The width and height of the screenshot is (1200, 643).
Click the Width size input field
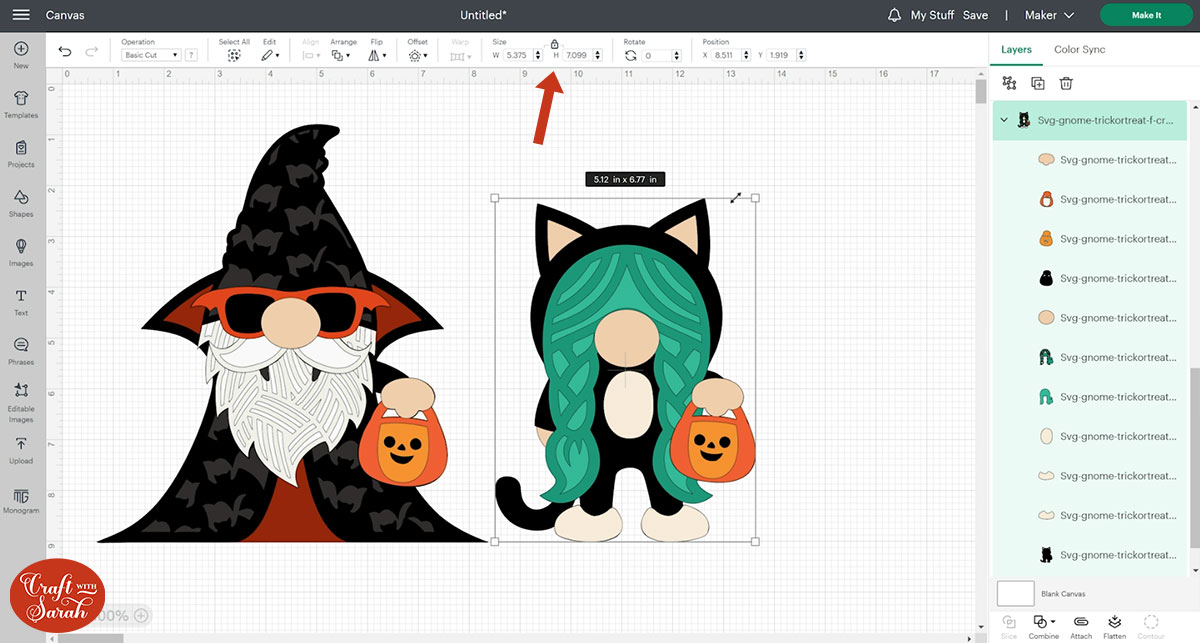pyautogui.click(x=522, y=55)
